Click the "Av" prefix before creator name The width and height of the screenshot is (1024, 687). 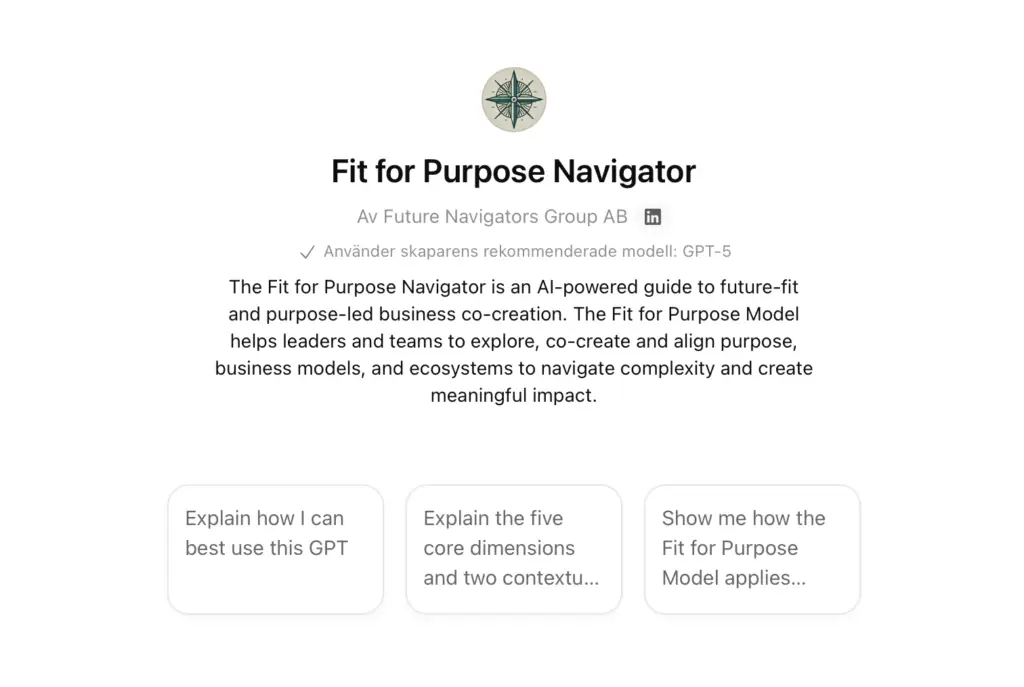367,217
